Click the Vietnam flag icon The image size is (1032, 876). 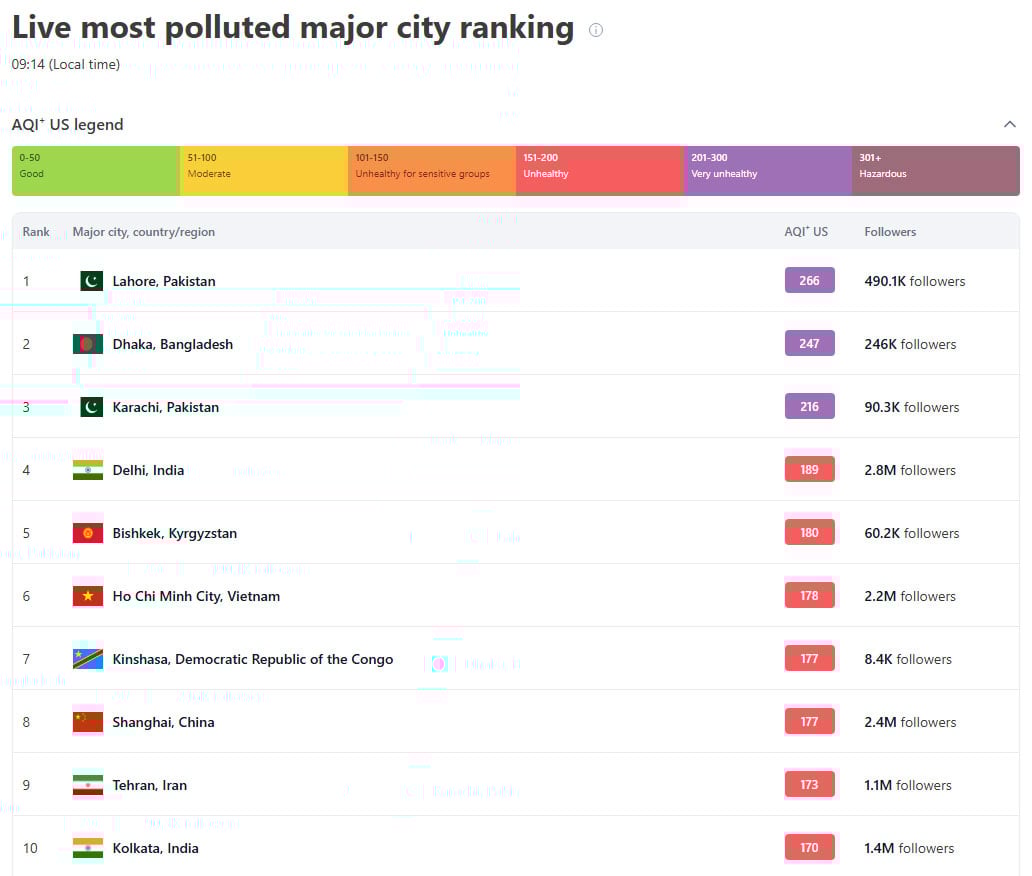click(88, 596)
